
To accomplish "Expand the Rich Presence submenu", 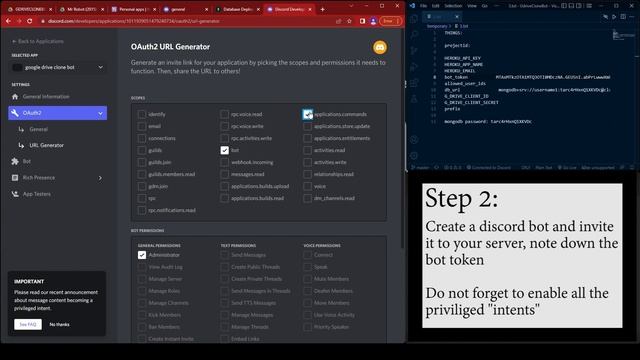I will click(100, 178).
